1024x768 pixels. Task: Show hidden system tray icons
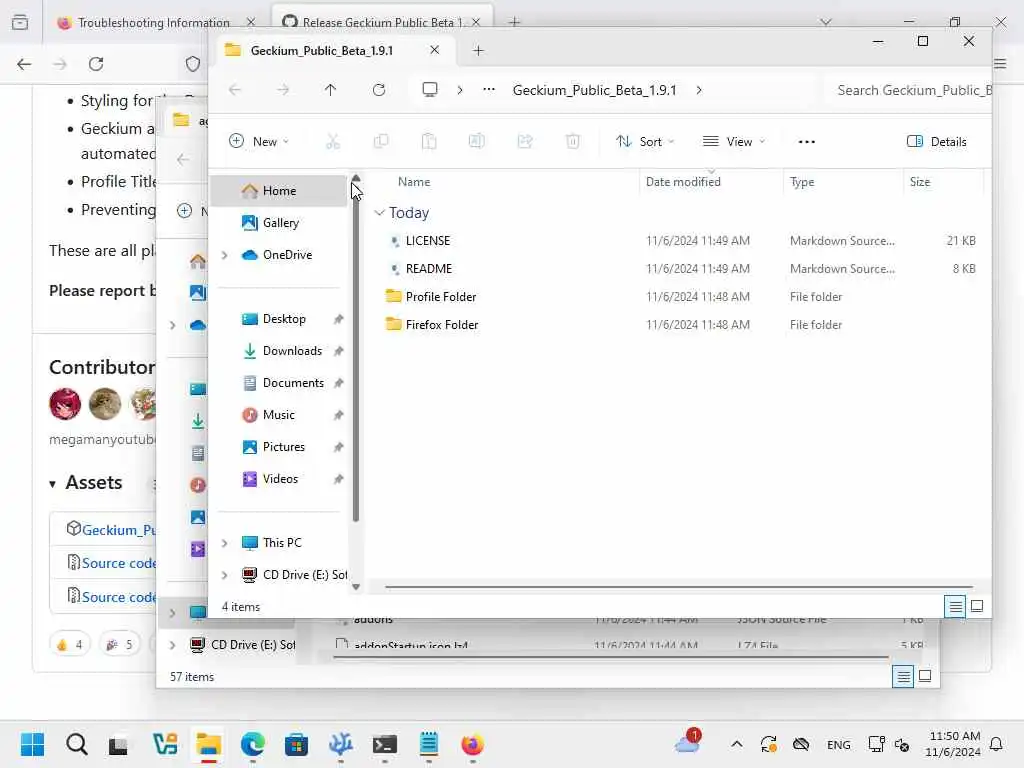tap(737, 744)
